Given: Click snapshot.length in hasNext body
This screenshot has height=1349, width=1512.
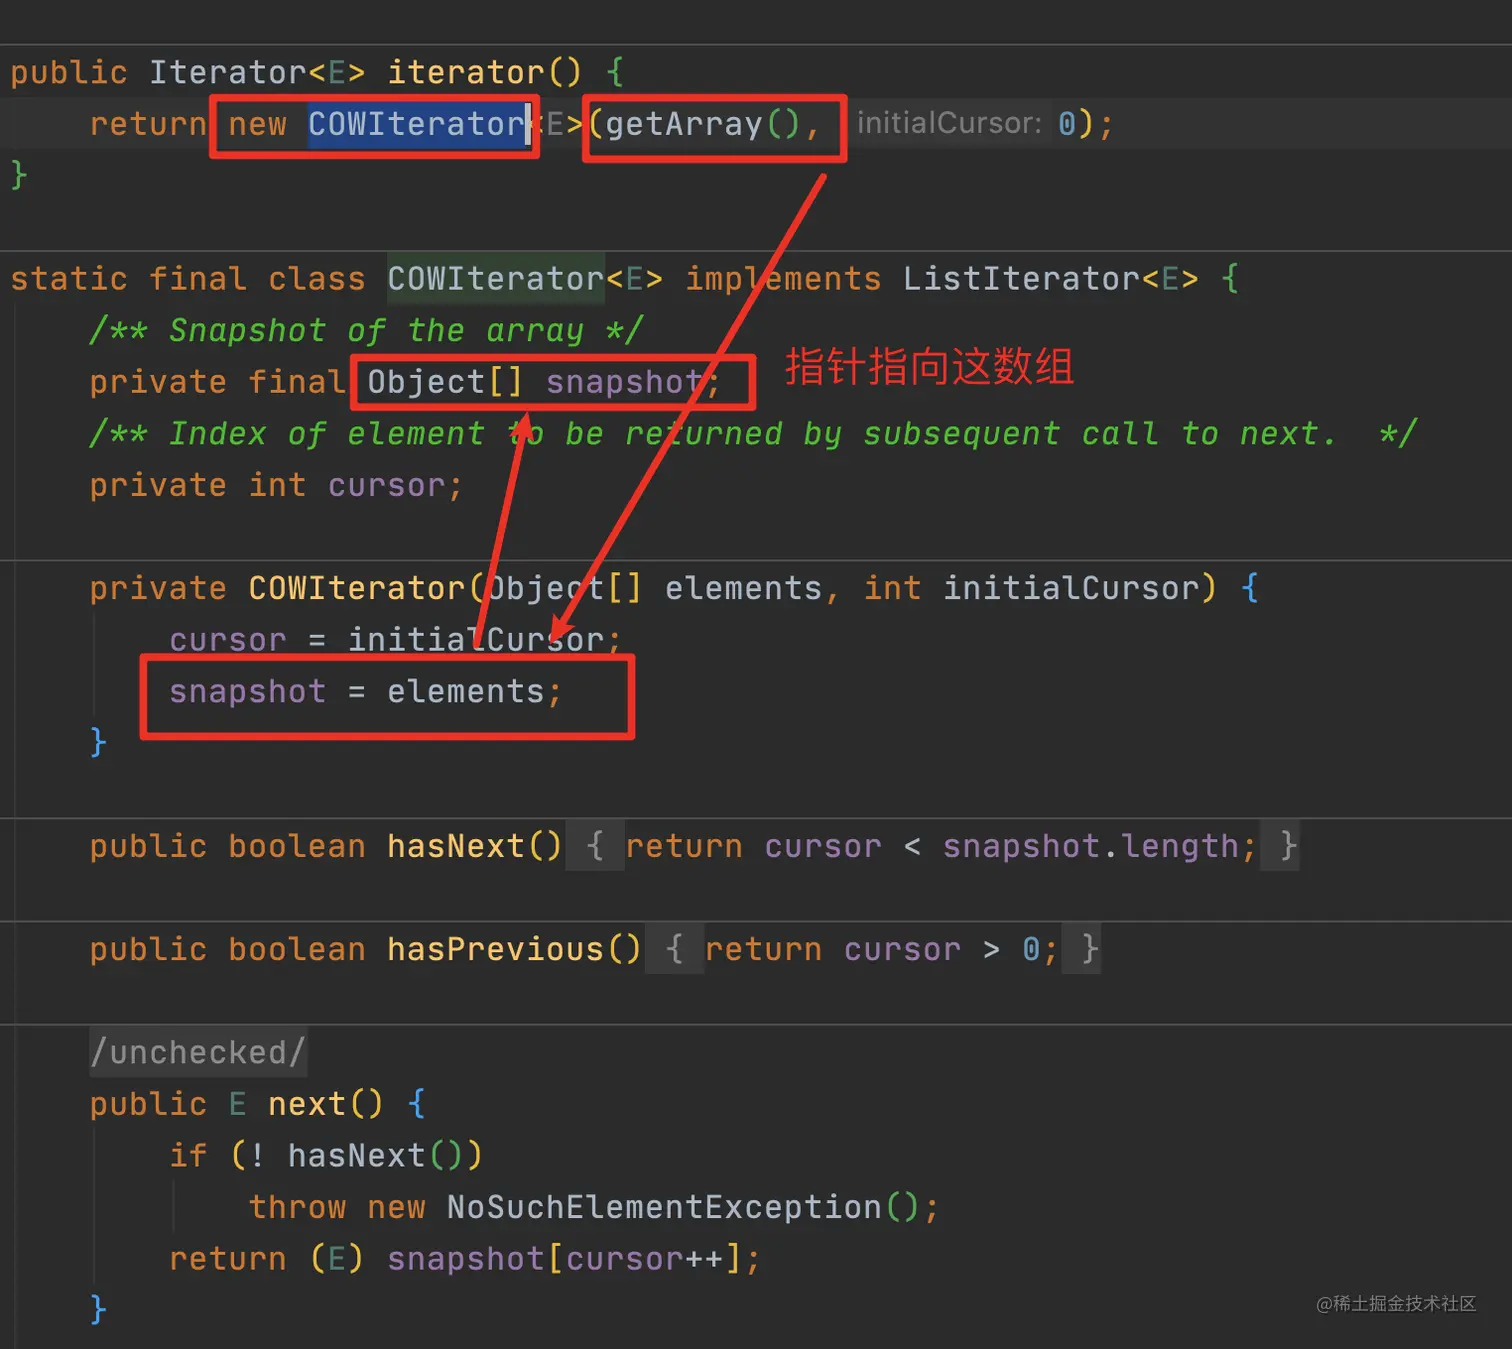Looking at the screenshot, I should click(1091, 846).
